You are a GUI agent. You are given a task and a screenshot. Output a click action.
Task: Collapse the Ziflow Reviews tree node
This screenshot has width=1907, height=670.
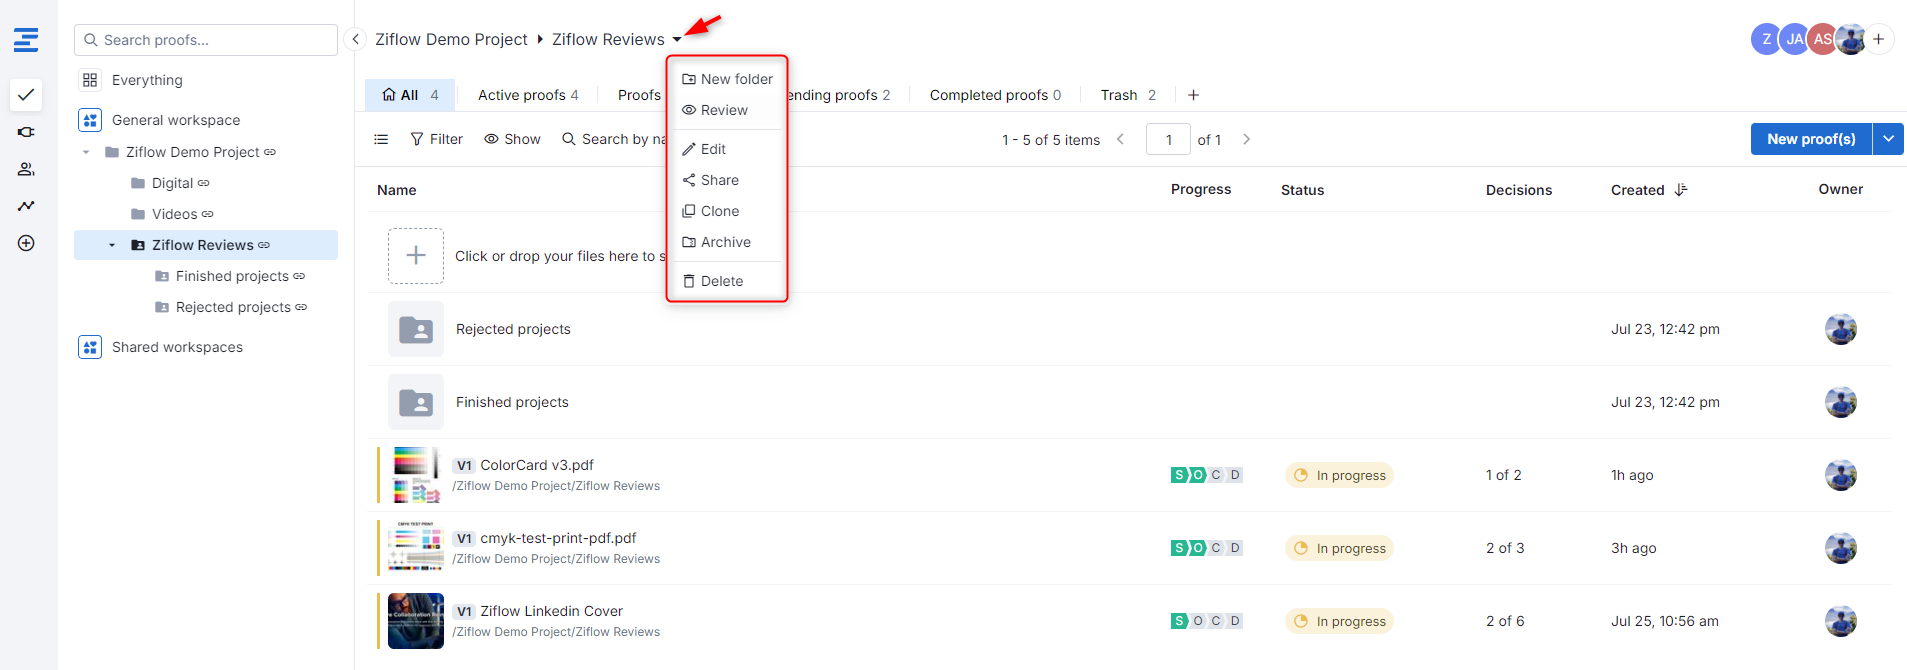(x=112, y=245)
